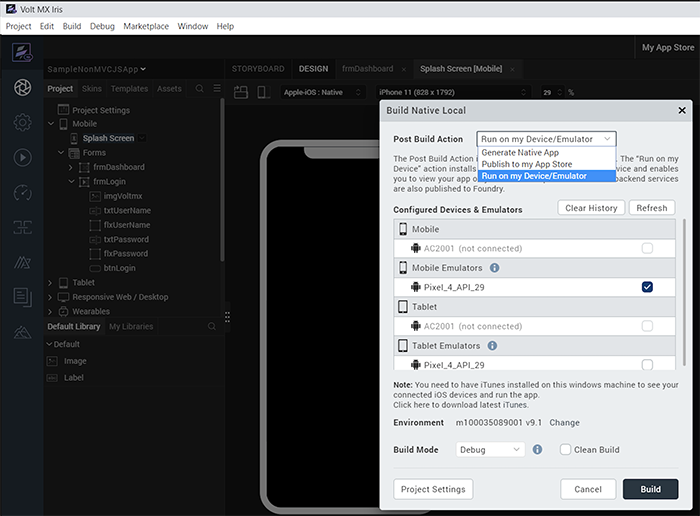Click the Tablet Emulators info icon
The image size is (700, 516).
click(x=493, y=346)
